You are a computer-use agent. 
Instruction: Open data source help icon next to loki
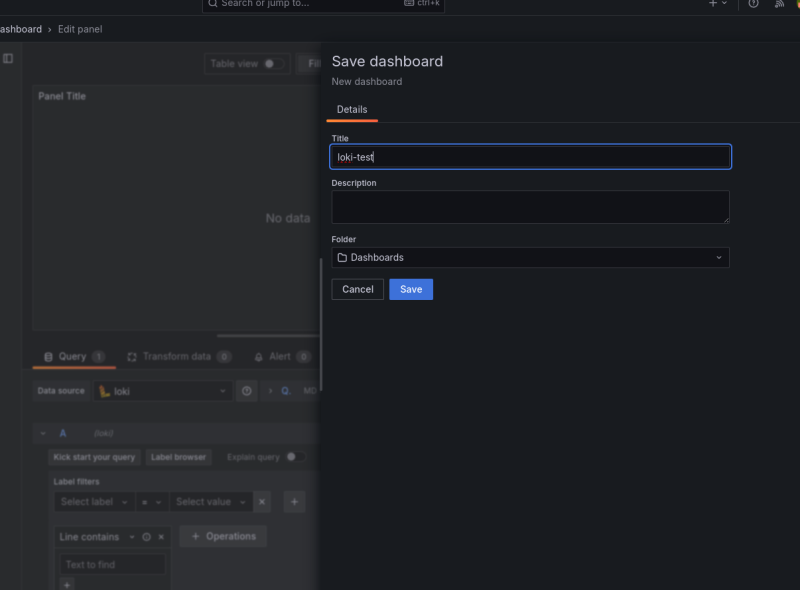pos(247,391)
